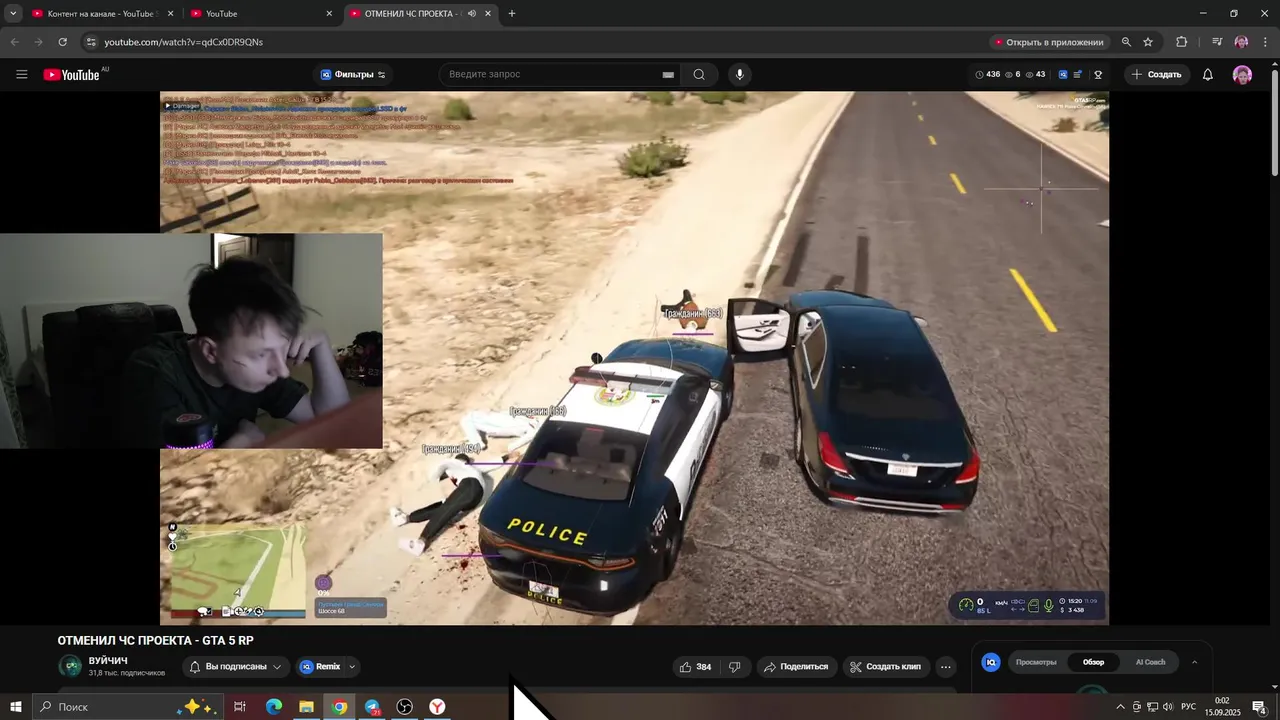Screen dimensions: 1280x720
Task: Switch to the AI Coach tab
Action: 1150,662
